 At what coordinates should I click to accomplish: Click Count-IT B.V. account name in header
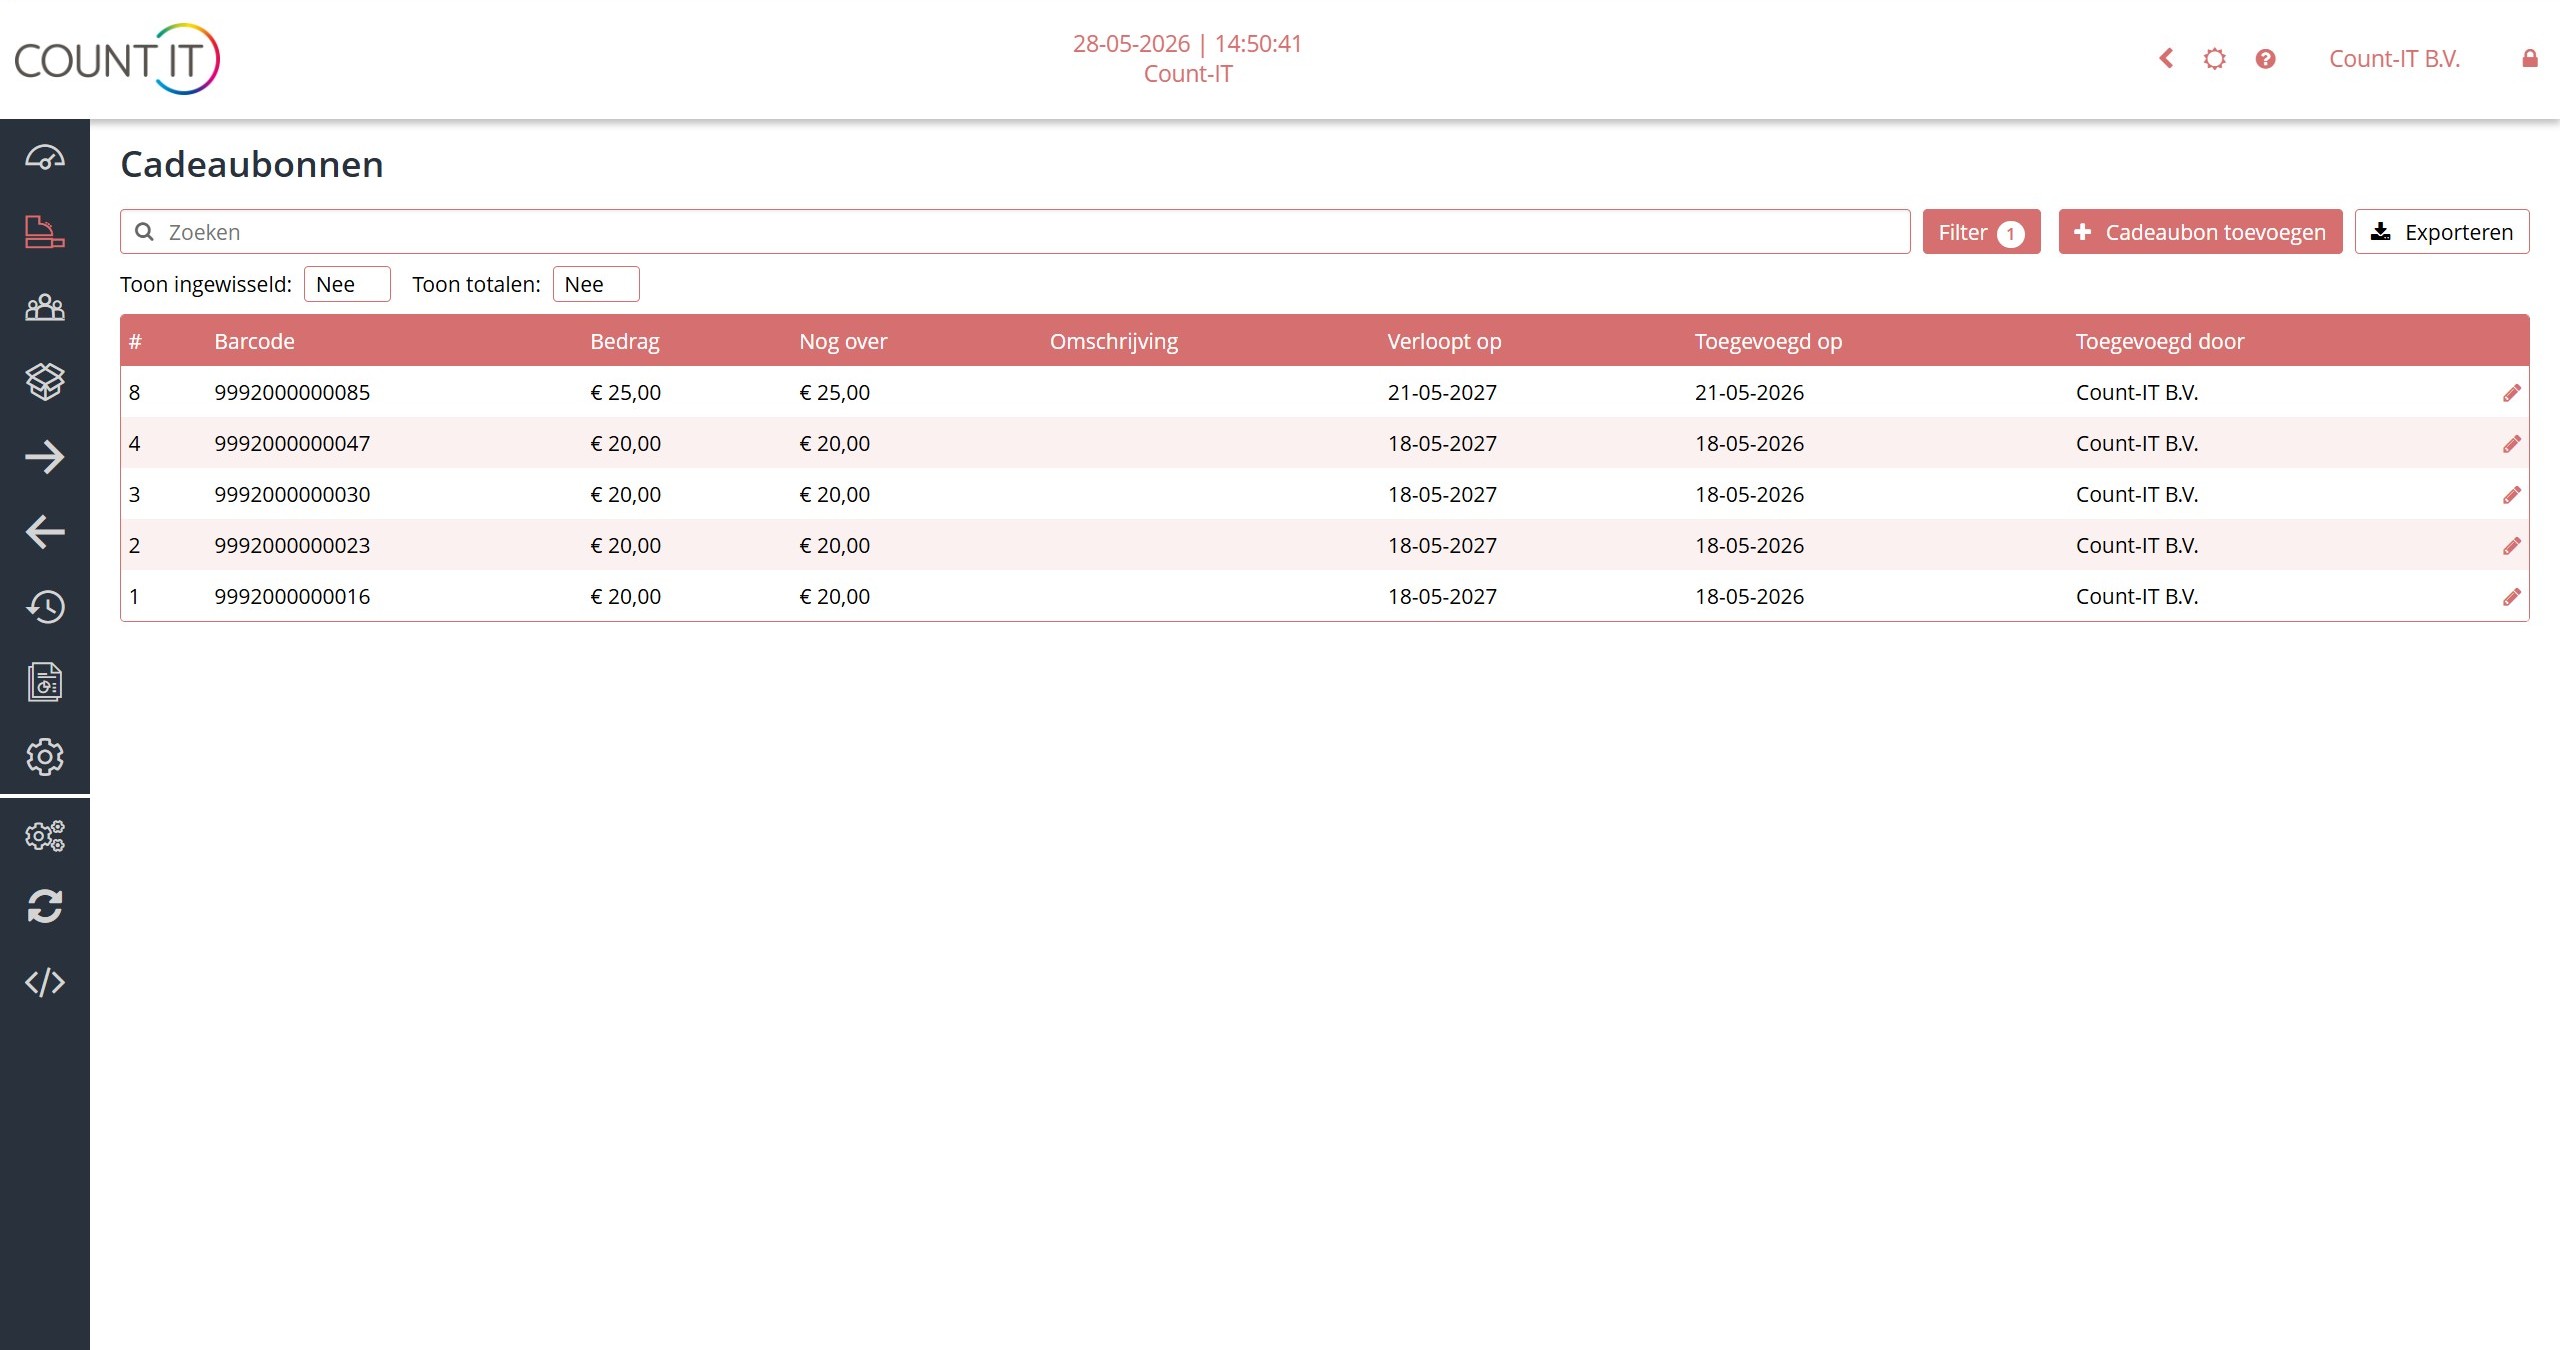[2394, 59]
